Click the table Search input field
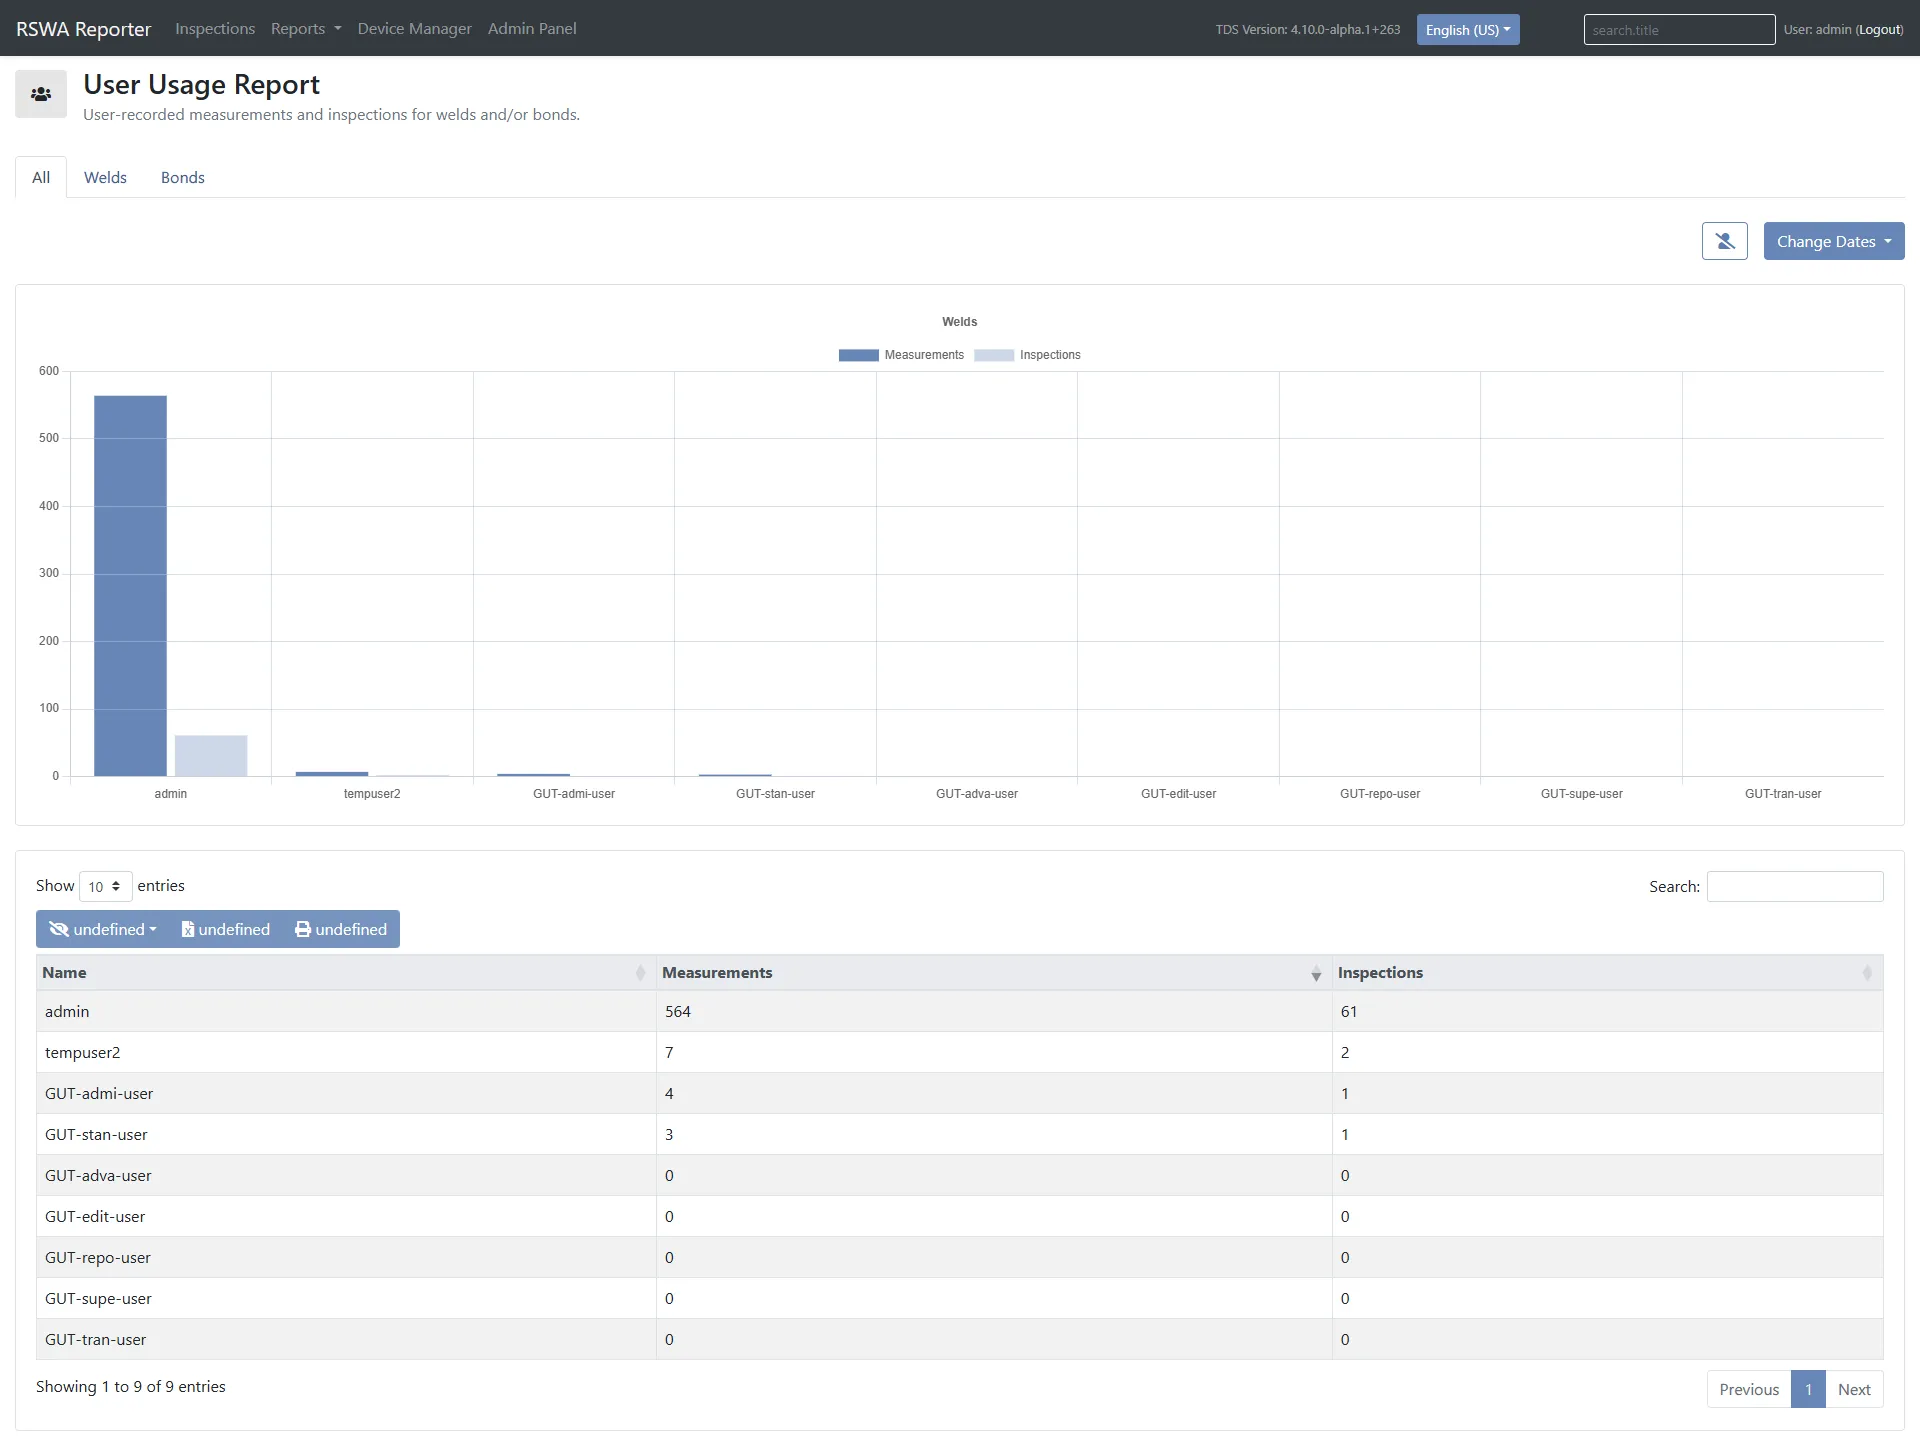 1794,886
